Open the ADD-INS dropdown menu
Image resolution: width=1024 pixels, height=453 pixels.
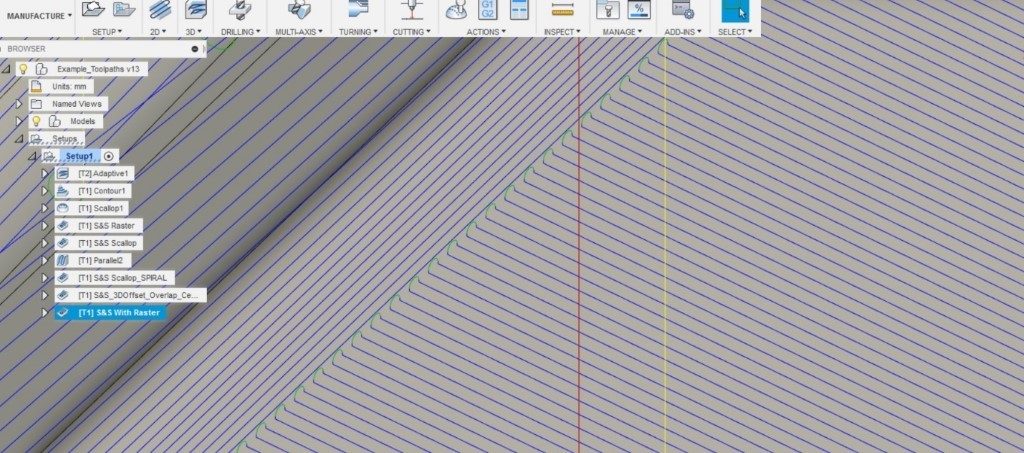(683, 31)
